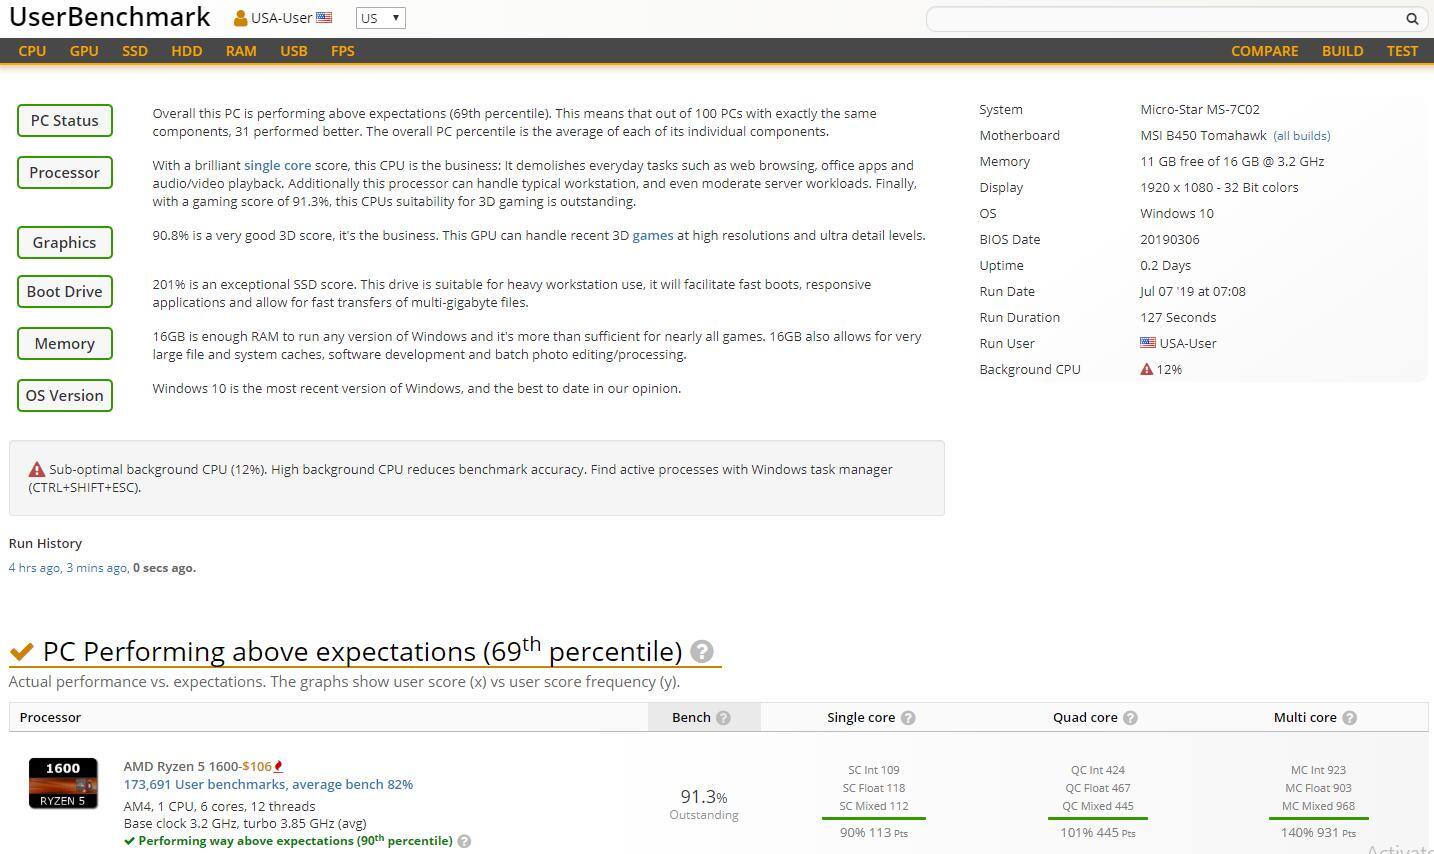
Task: Click the search magnifier icon
Action: pyautogui.click(x=1412, y=19)
